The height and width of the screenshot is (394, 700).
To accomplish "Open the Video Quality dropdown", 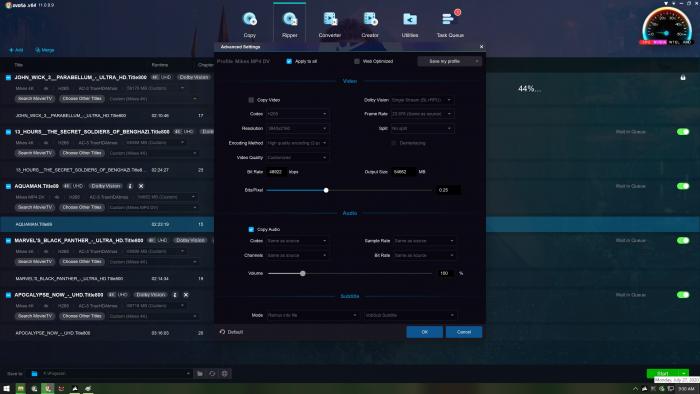I will [297, 158].
